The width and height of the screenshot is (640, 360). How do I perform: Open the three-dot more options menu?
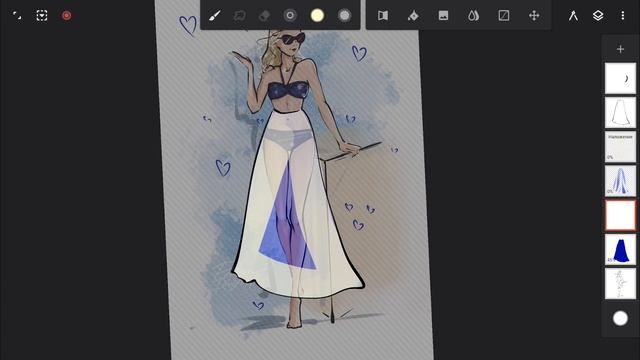click(x=622, y=16)
